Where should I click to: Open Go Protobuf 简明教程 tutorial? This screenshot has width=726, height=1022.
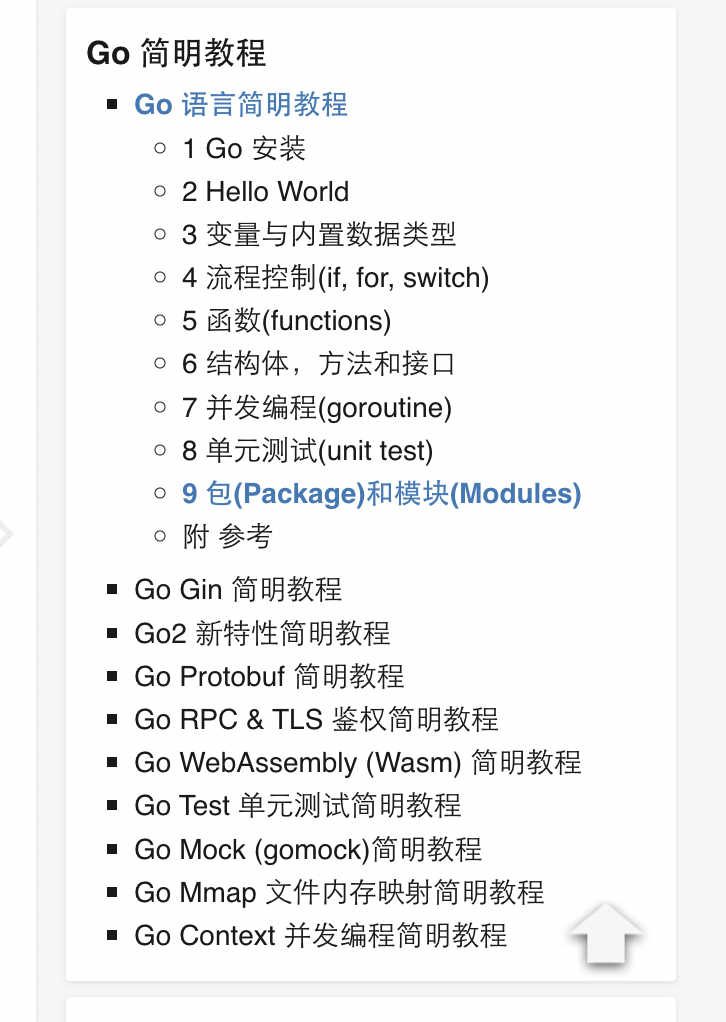click(x=269, y=677)
